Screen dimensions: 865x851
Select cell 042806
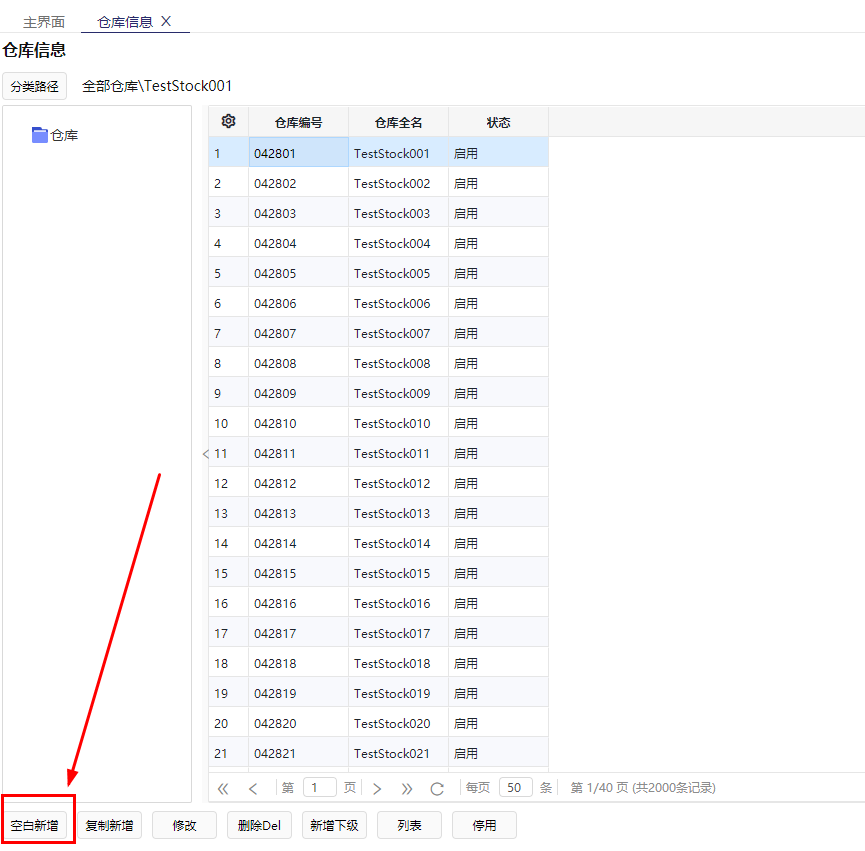pos(298,303)
